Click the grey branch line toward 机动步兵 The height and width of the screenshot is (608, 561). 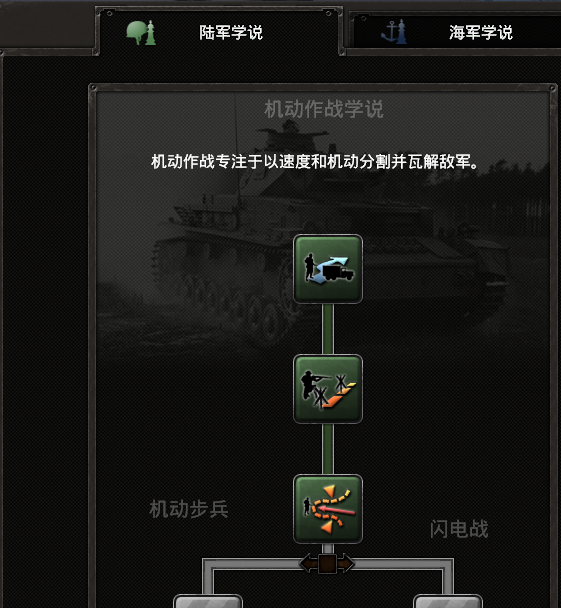[208, 577]
